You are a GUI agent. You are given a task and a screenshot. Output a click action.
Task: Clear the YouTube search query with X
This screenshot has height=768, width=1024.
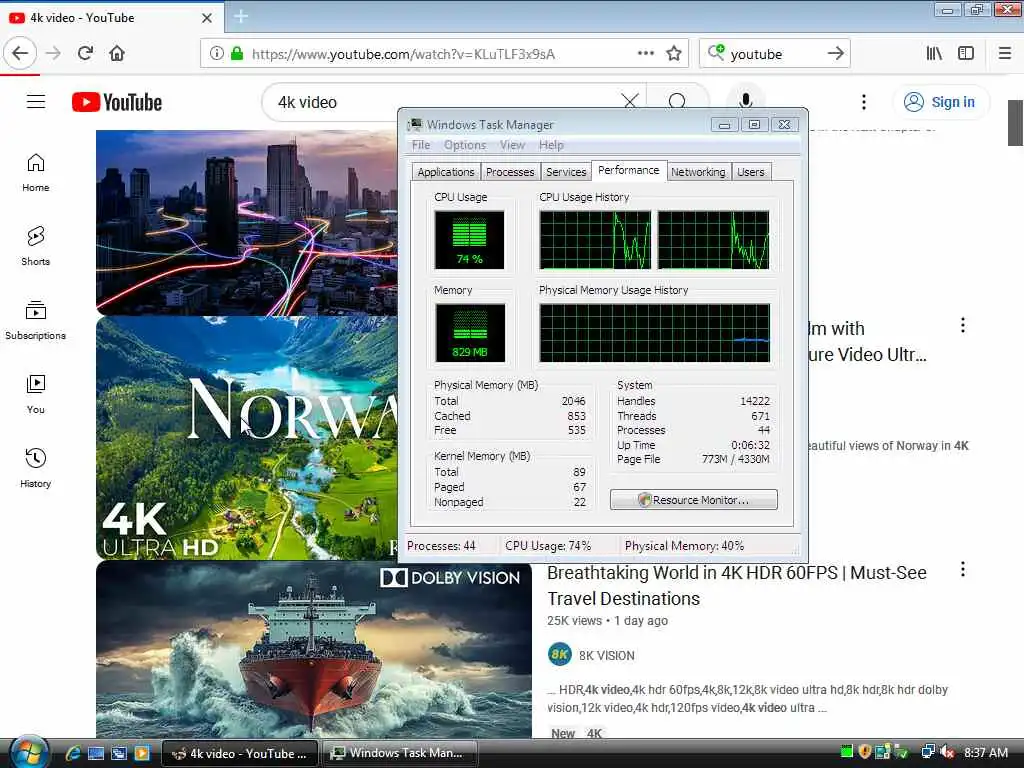630,102
